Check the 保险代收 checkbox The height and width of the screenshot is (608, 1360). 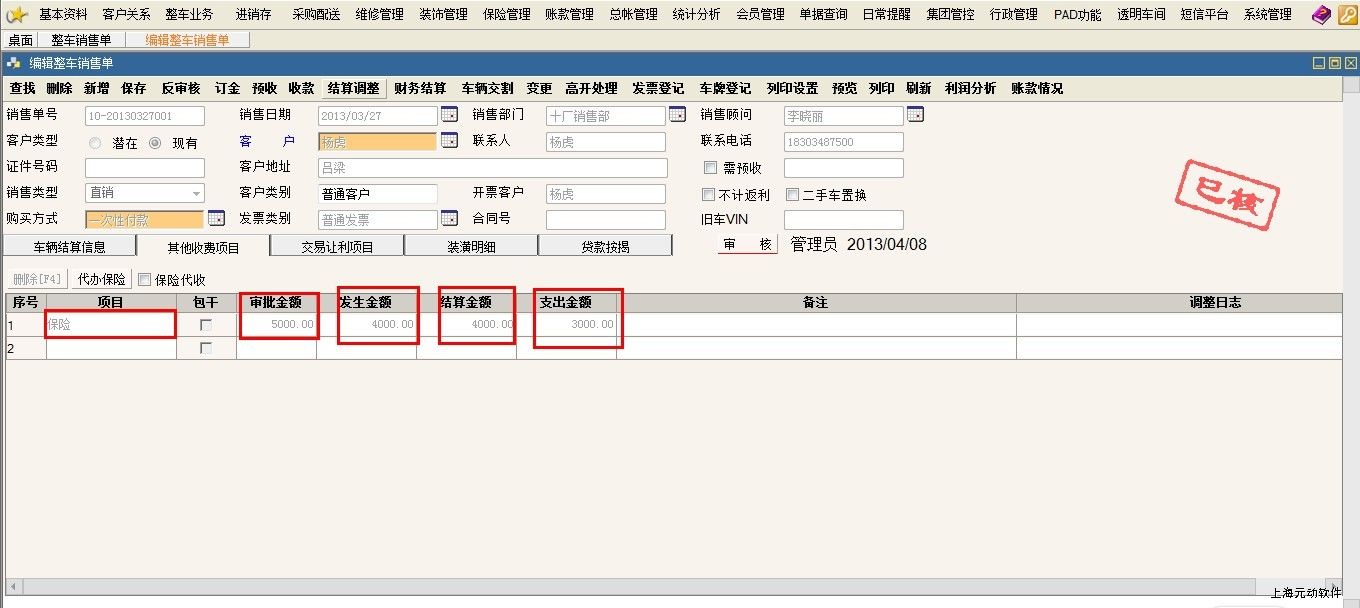tap(145, 280)
